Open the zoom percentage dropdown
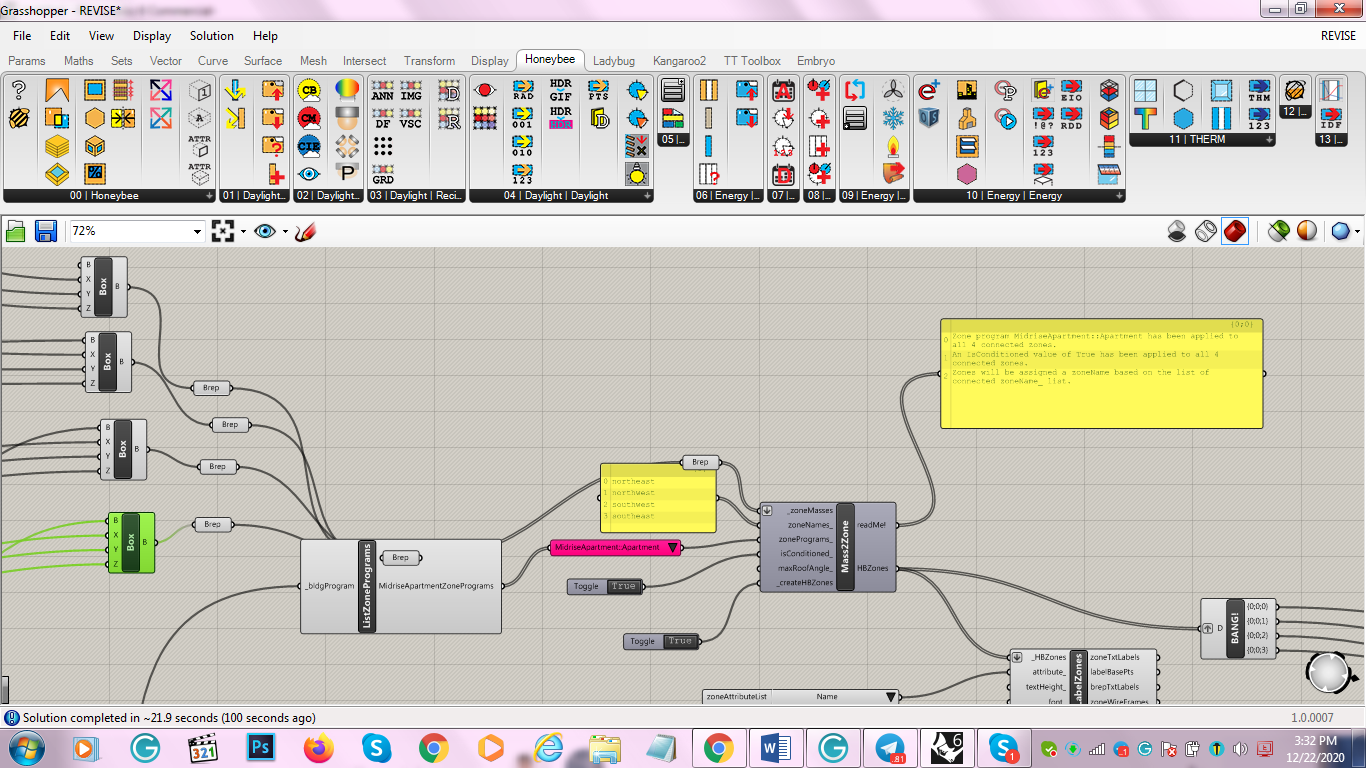 (196, 231)
